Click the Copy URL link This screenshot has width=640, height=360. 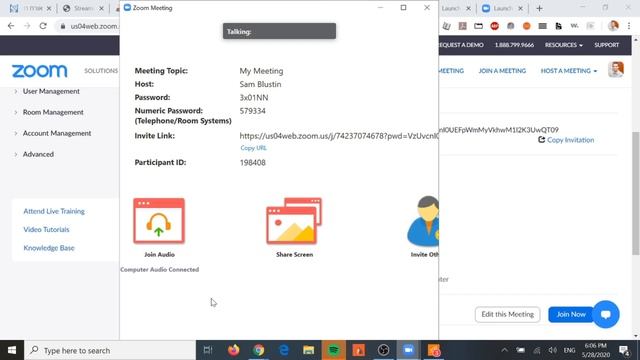click(253, 148)
